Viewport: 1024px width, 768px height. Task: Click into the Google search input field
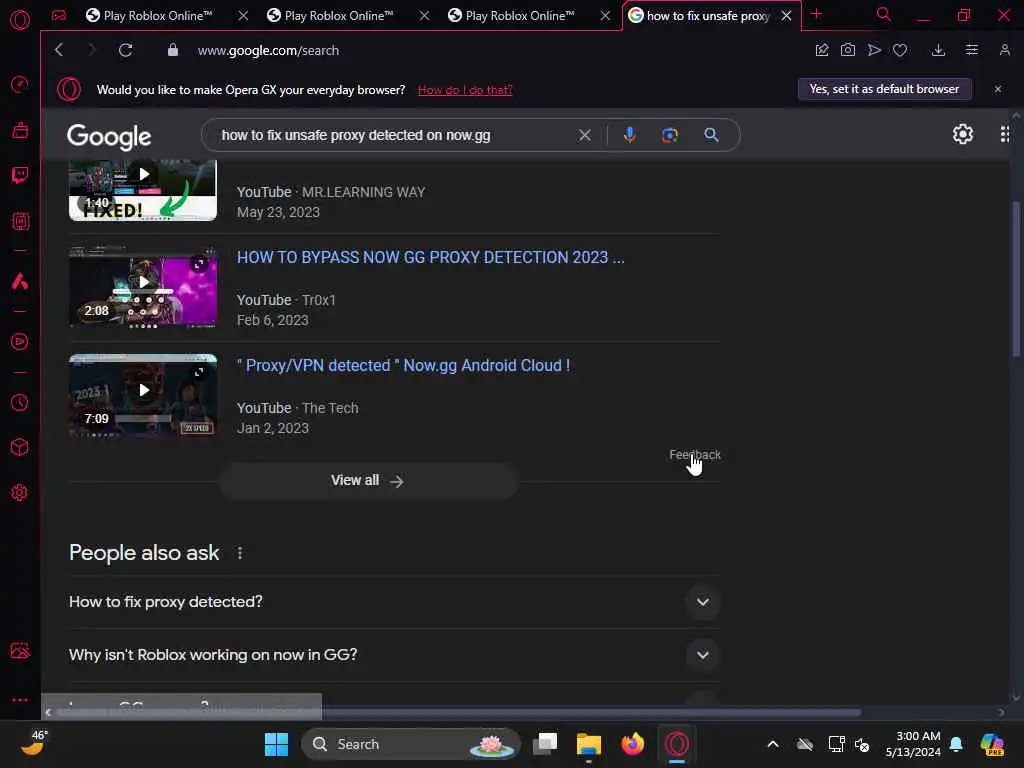[x=393, y=135]
